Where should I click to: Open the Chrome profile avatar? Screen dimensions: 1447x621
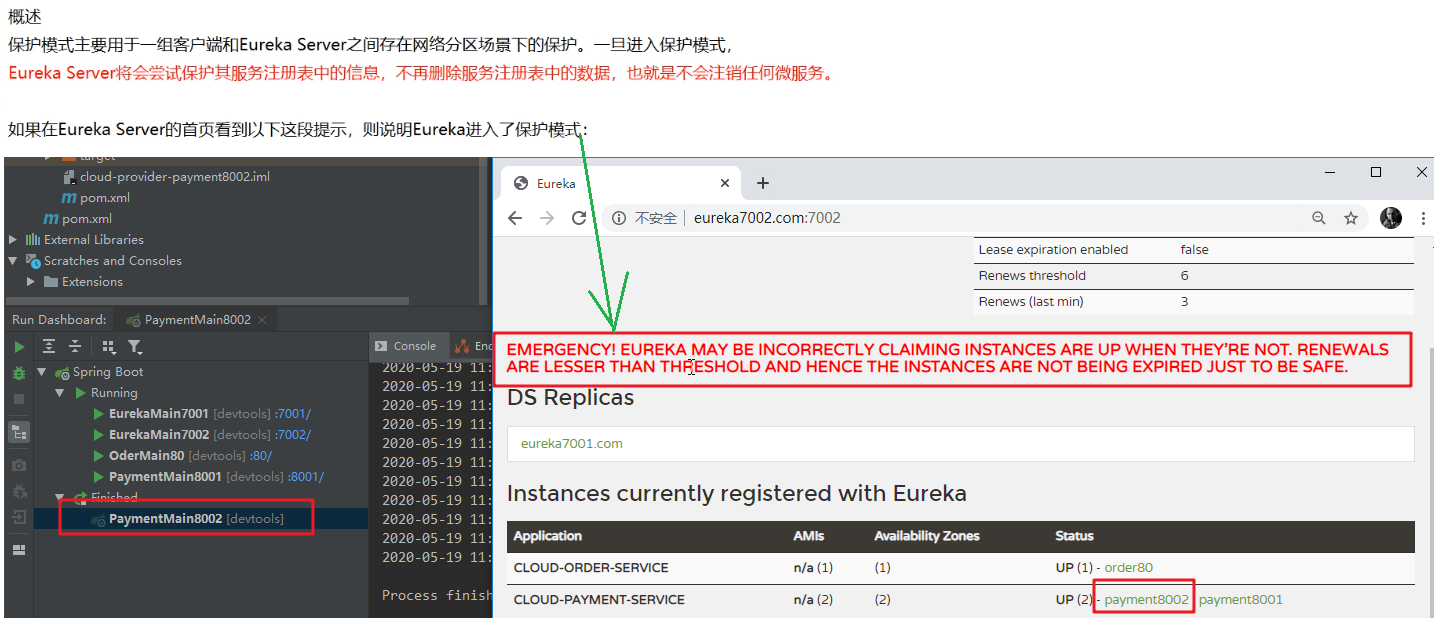pos(1391,218)
